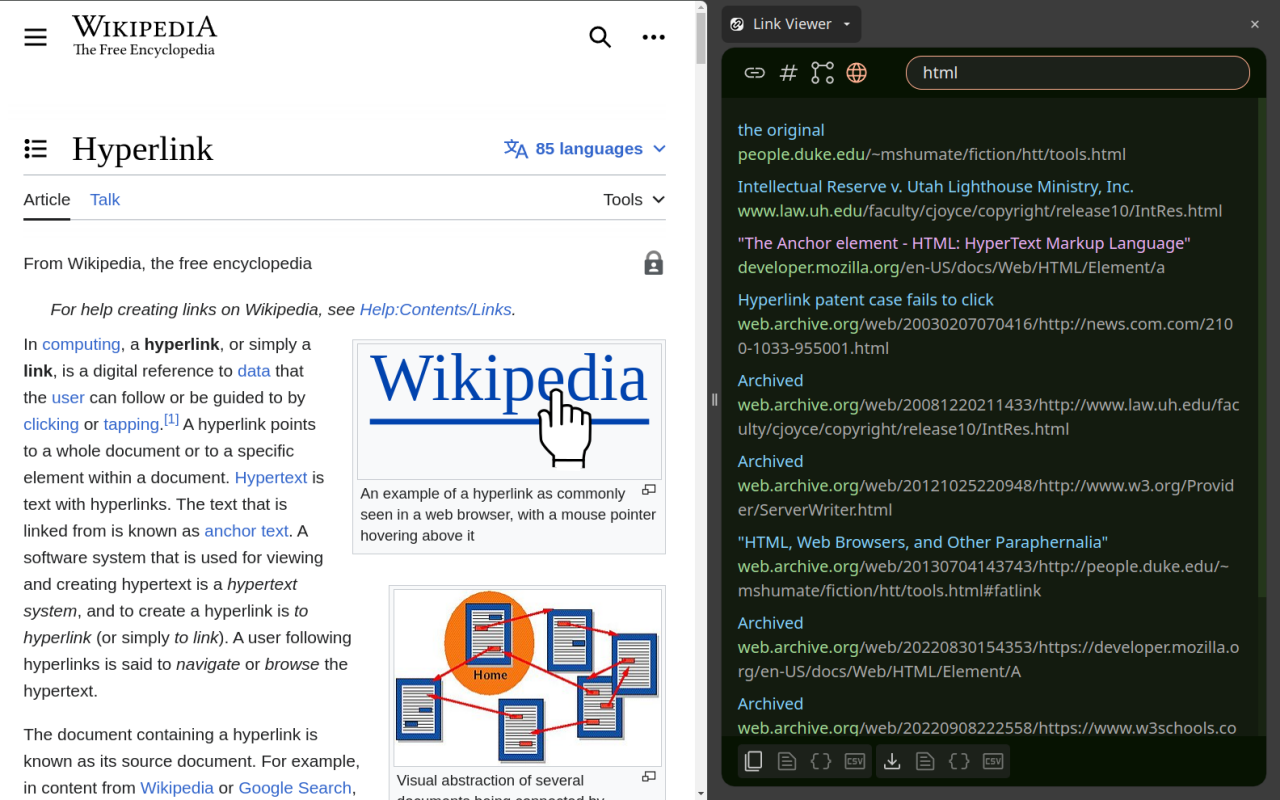Select the Article tab
This screenshot has height=800, width=1280.
(x=46, y=200)
